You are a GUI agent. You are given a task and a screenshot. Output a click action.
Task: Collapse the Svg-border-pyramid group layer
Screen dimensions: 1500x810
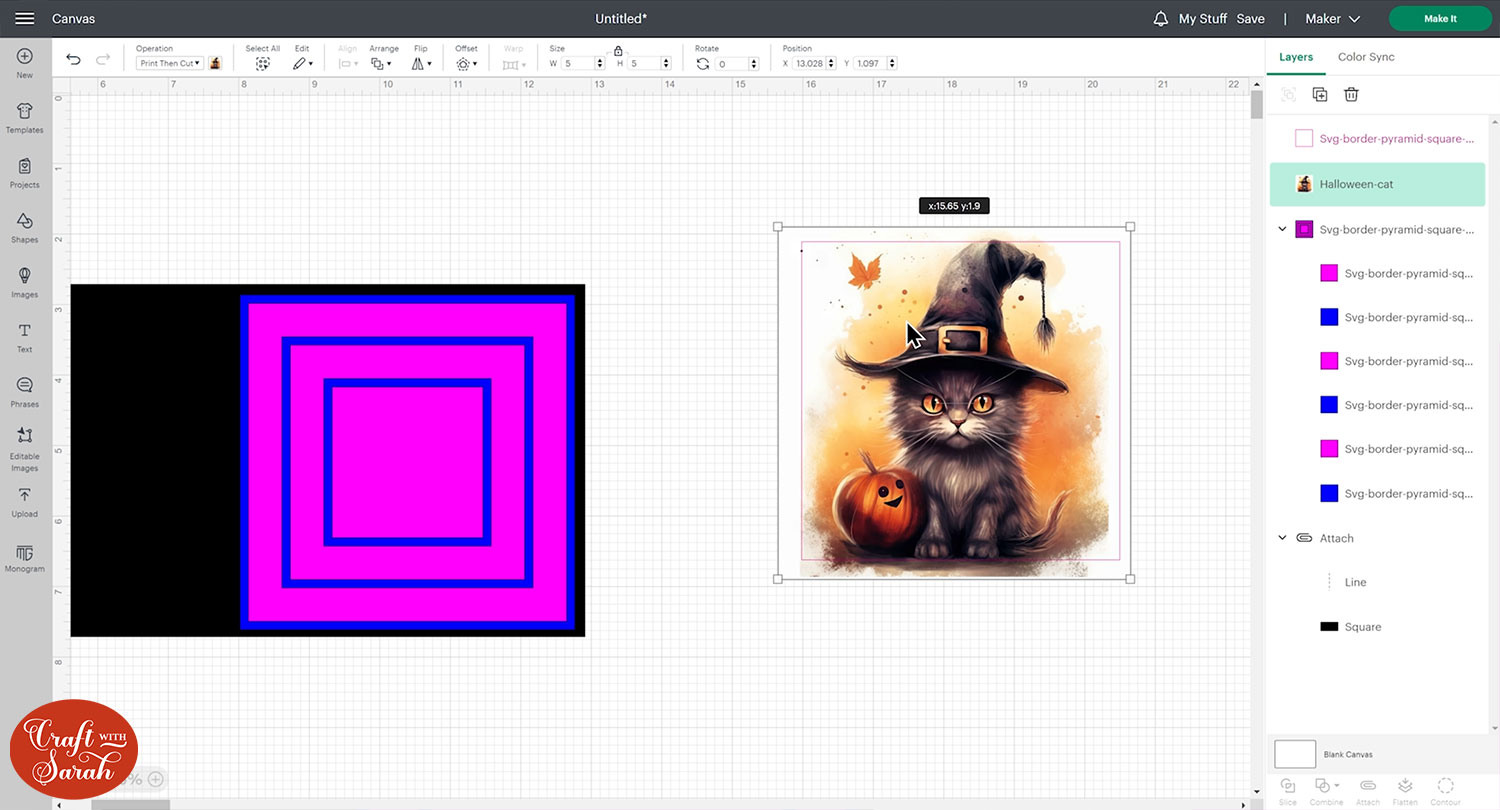point(1283,229)
